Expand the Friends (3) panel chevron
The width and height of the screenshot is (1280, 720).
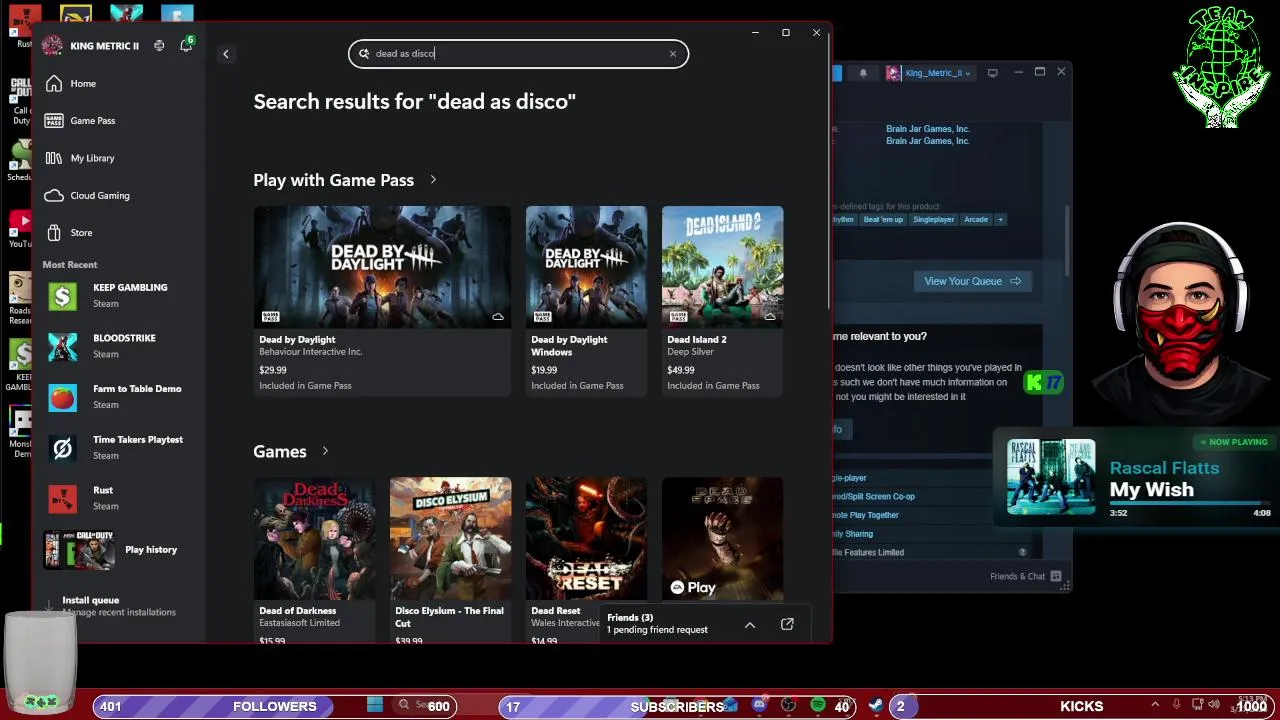click(750, 625)
